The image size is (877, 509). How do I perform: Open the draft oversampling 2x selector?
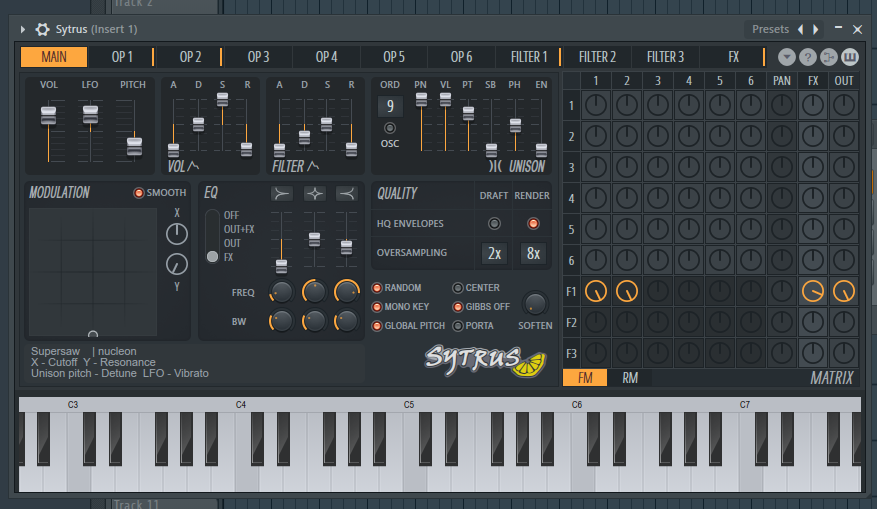point(494,253)
